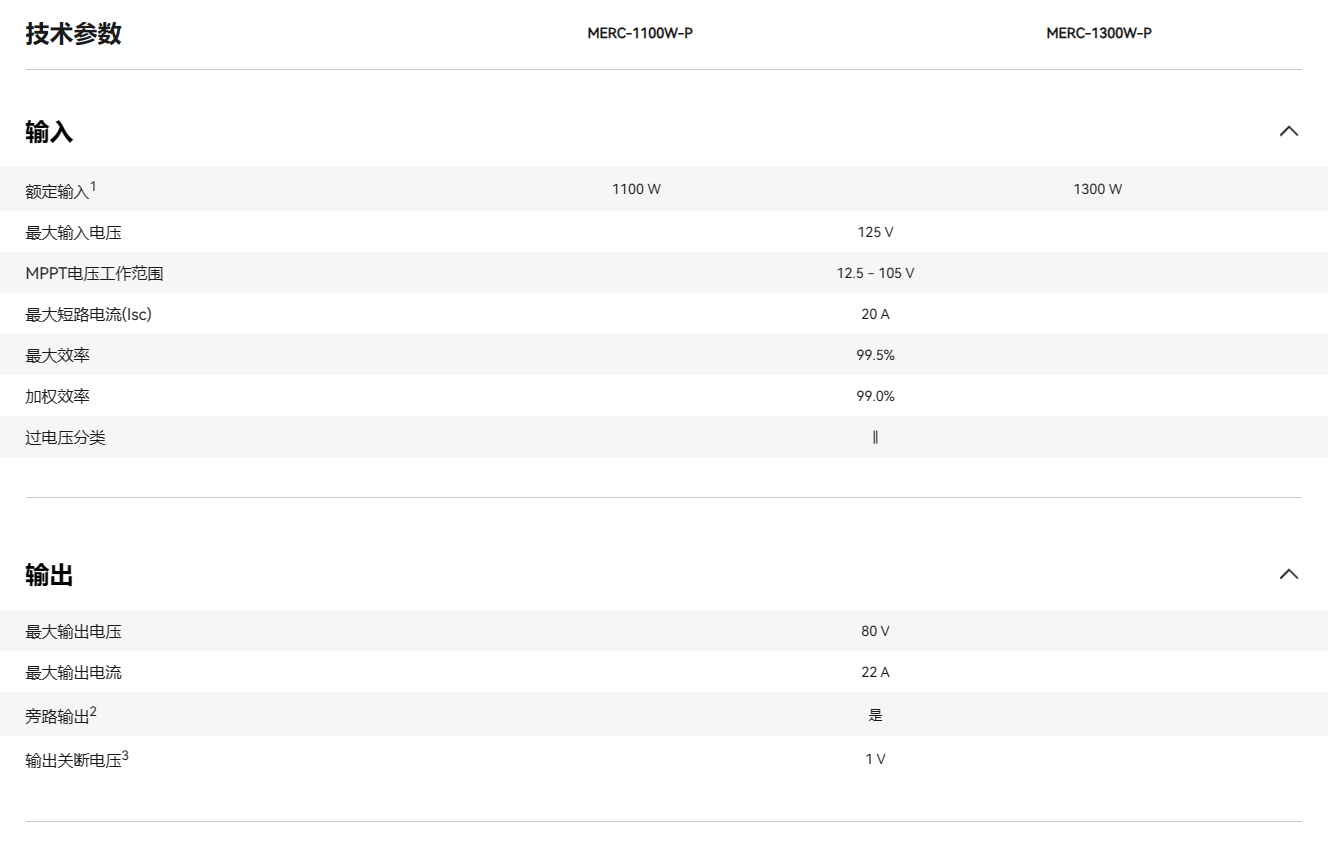This screenshot has width=1328, height=845.
Task: Click the 99.5% maximum efficiency value
Action: point(875,355)
